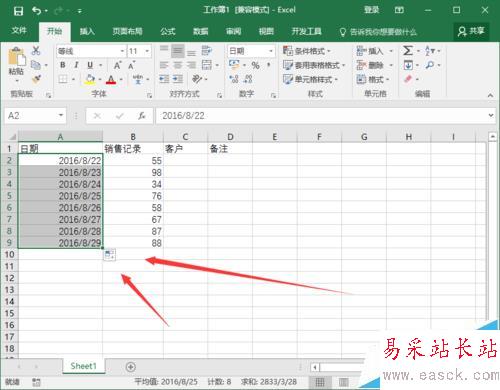Apply the percent style
Viewport: 500px width, 390px height.
coord(255,65)
